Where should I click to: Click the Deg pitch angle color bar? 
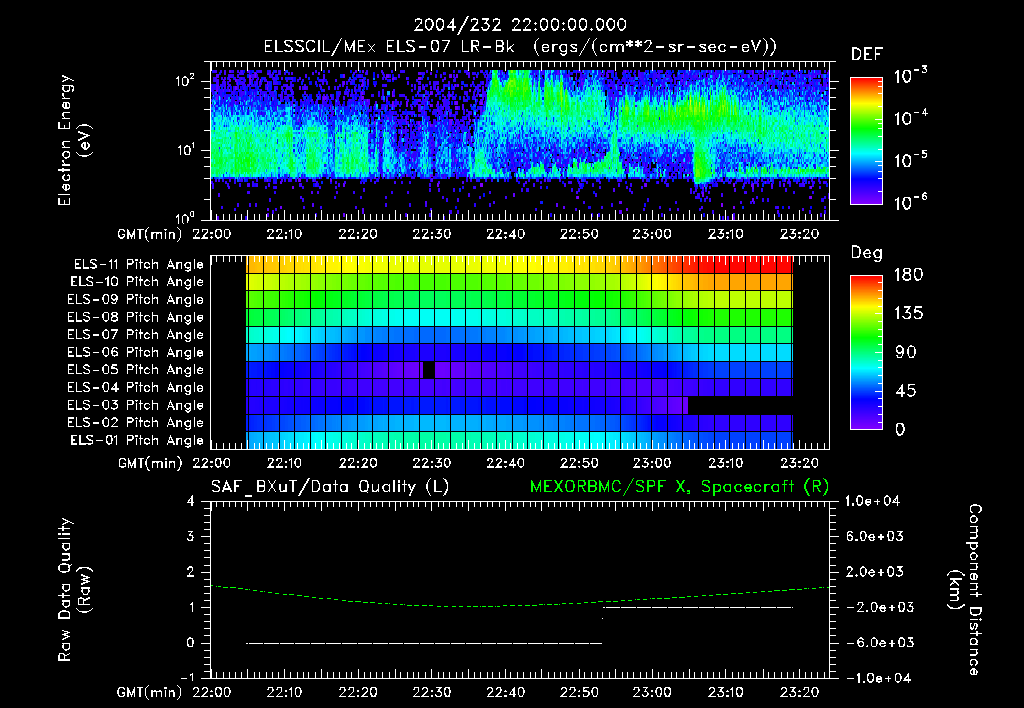(x=866, y=353)
